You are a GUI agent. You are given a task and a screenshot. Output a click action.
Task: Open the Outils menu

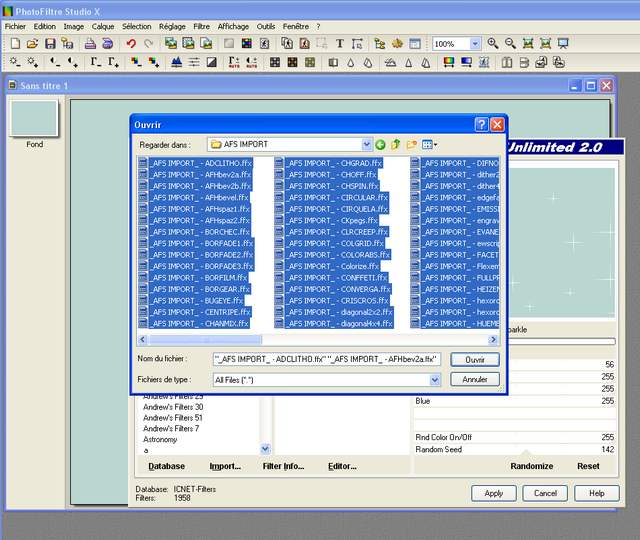[266, 27]
